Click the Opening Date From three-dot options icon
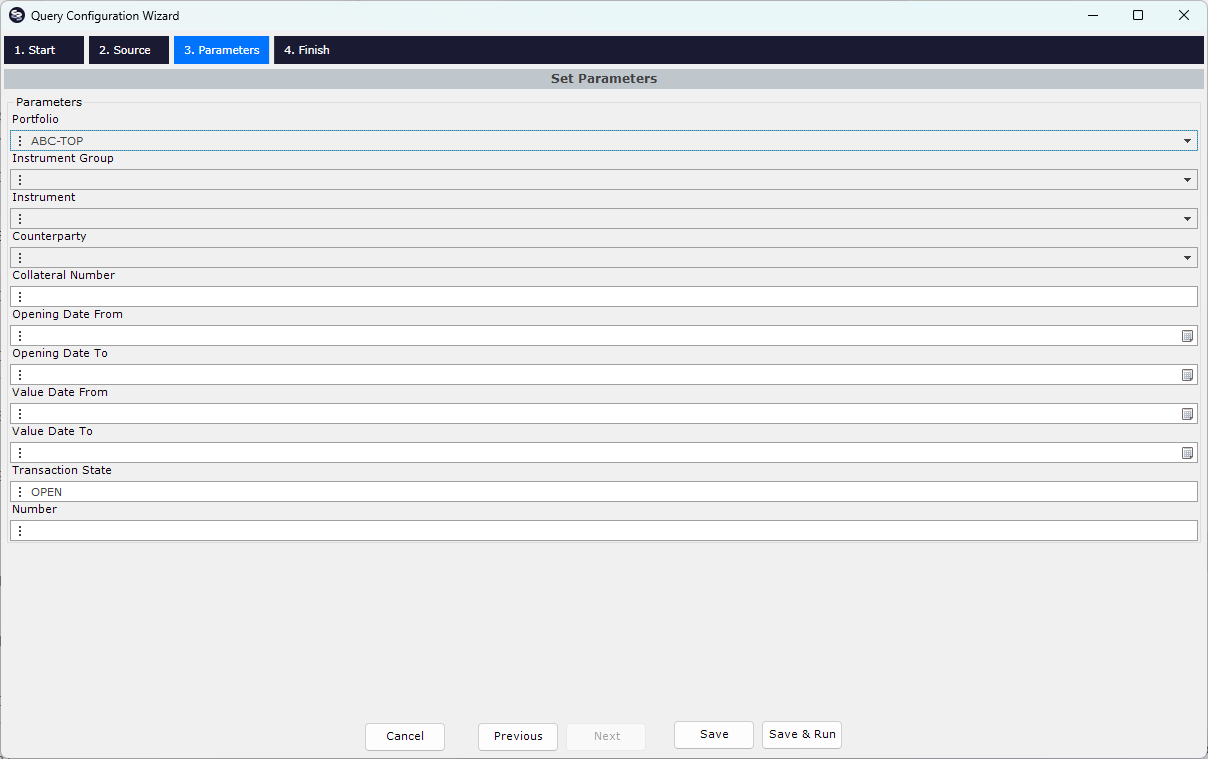This screenshot has width=1208, height=759. 20,336
